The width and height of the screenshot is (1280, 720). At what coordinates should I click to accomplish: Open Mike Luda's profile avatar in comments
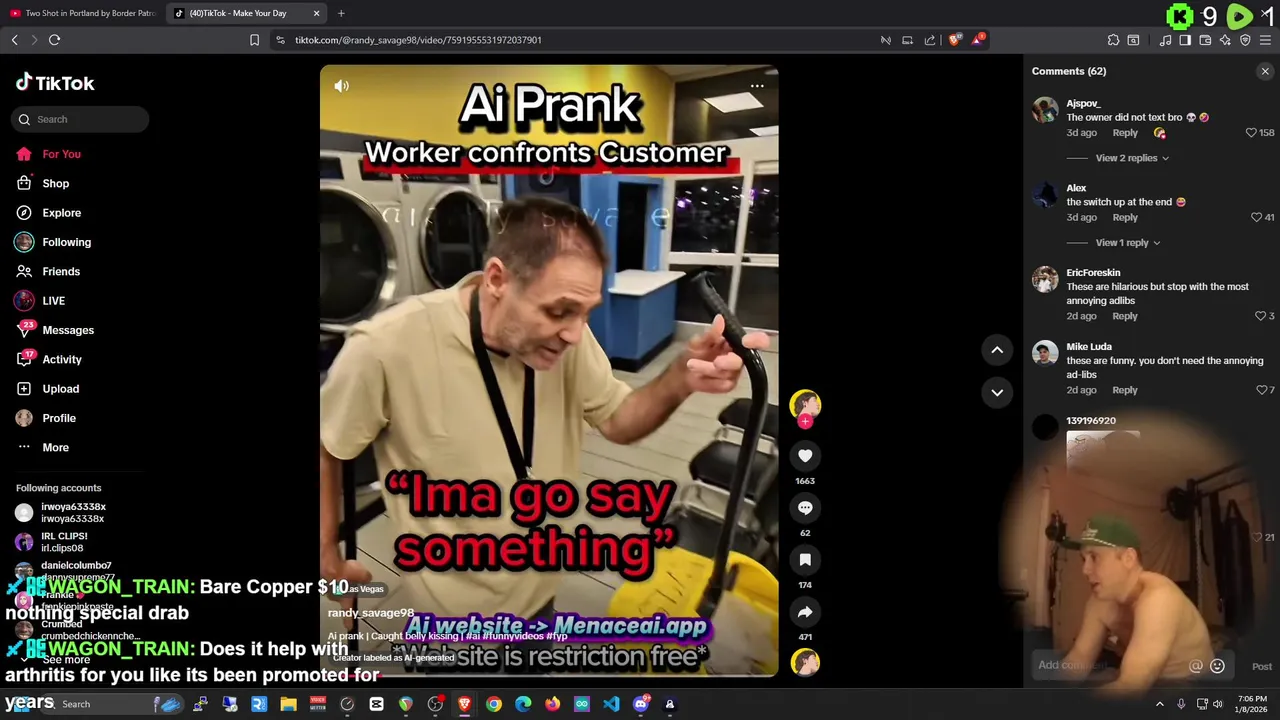(1045, 353)
